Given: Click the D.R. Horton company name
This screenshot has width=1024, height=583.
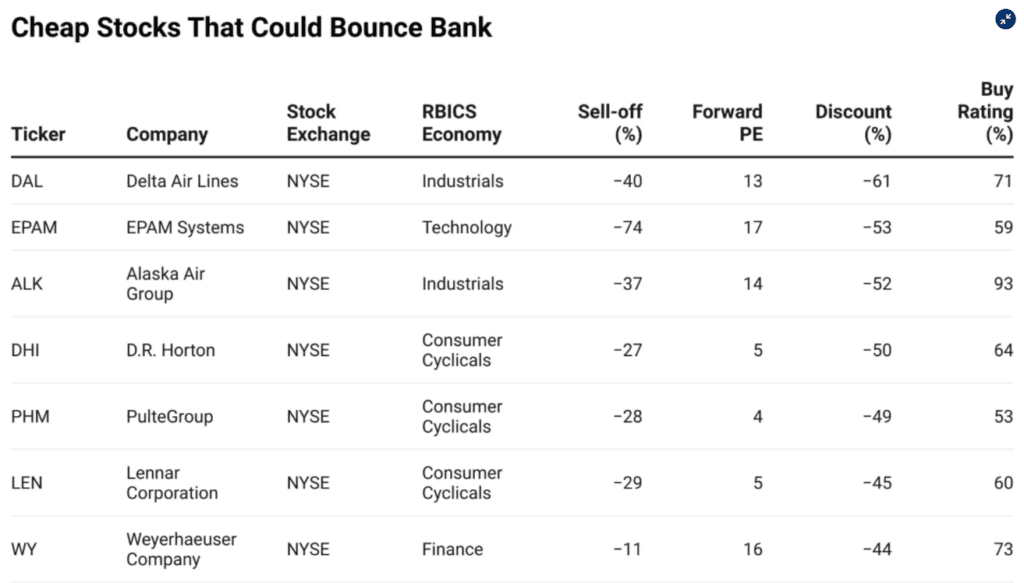Looking at the screenshot, I should tap(170, 350).
